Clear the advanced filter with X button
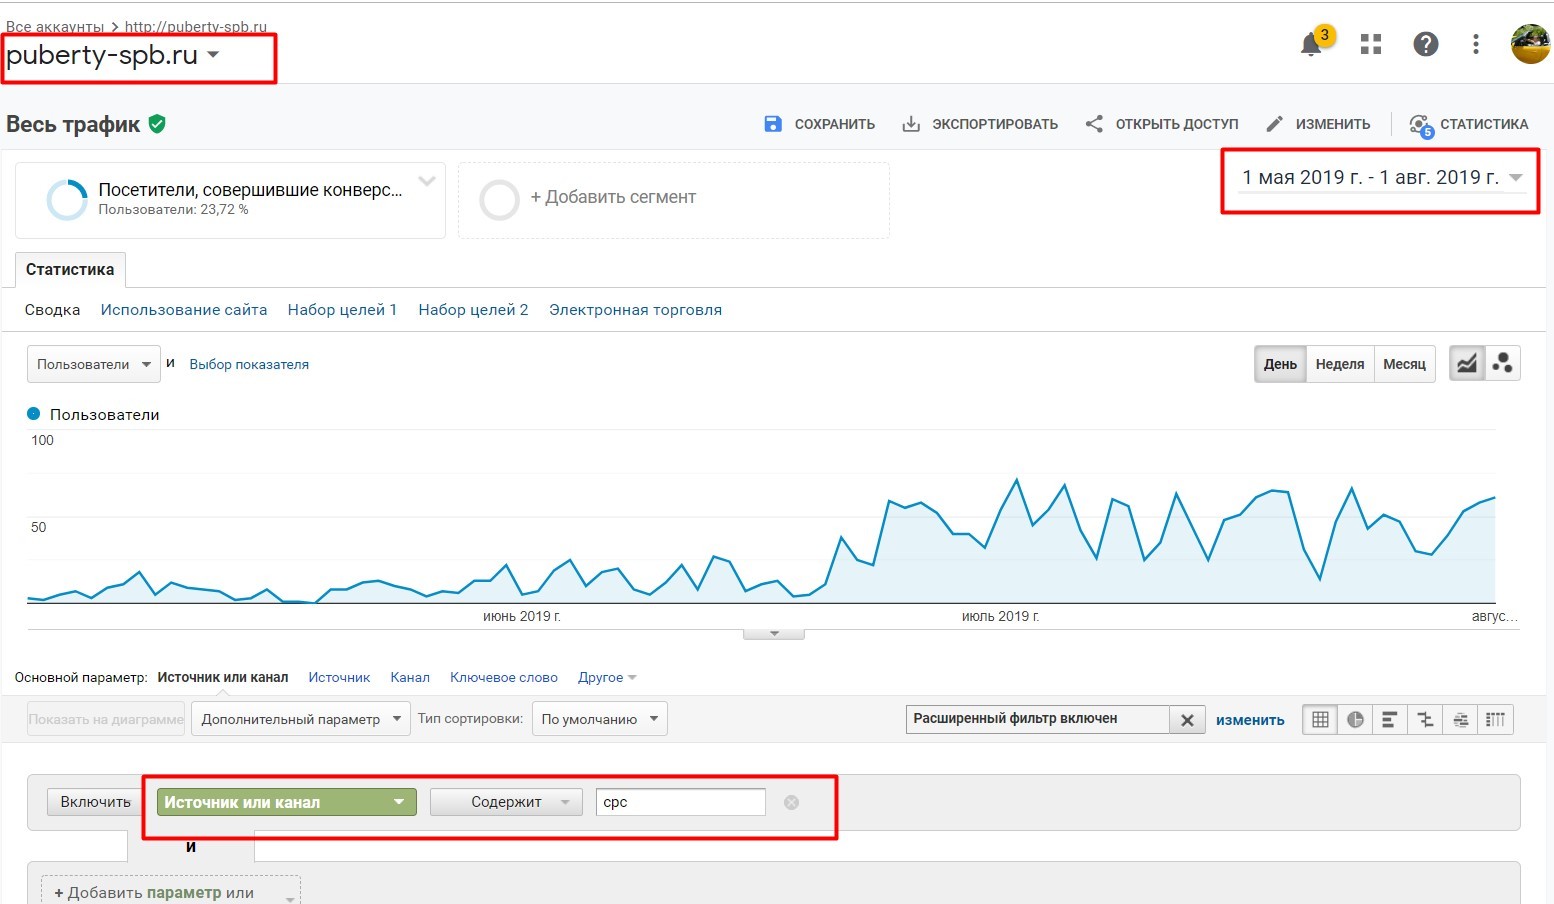This screenshot has width=1554, height=904. pyautogui.click(x=1187, y=720)
